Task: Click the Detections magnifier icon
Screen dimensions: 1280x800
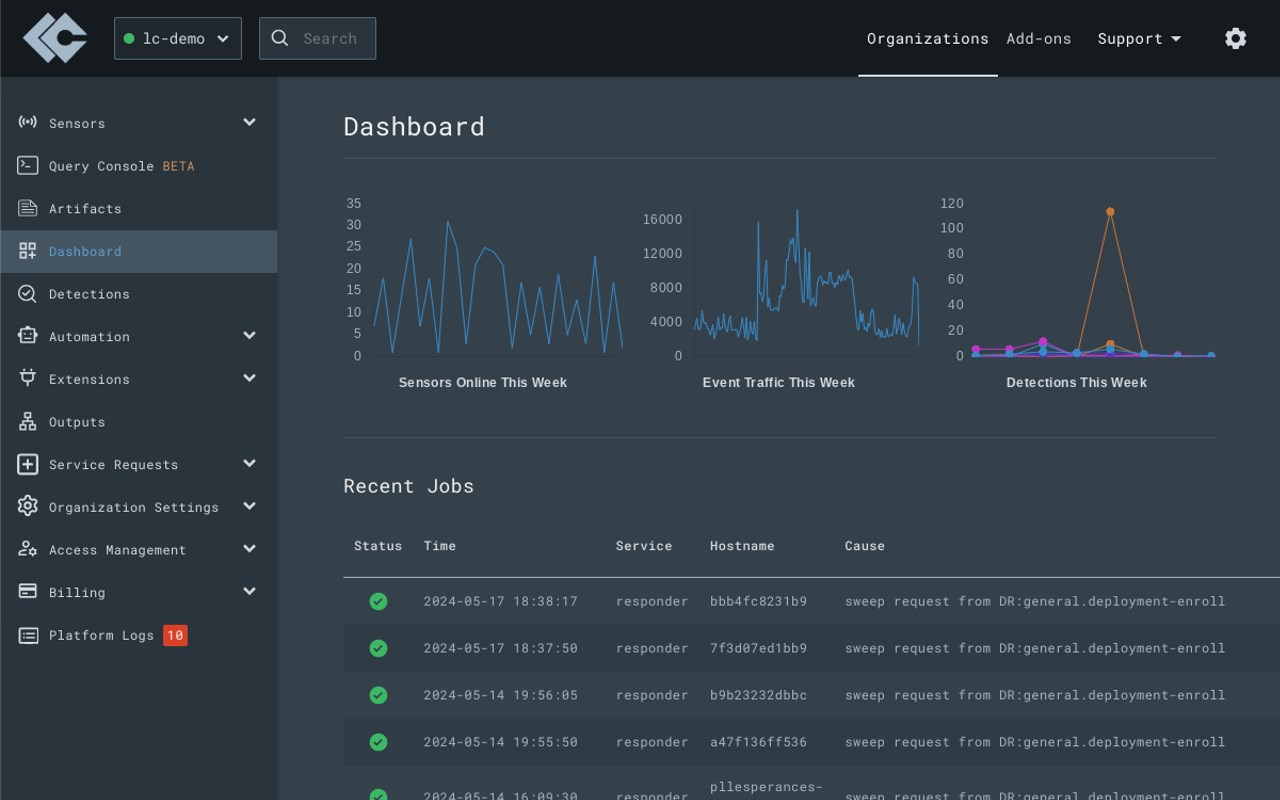Action: [28, 294]
